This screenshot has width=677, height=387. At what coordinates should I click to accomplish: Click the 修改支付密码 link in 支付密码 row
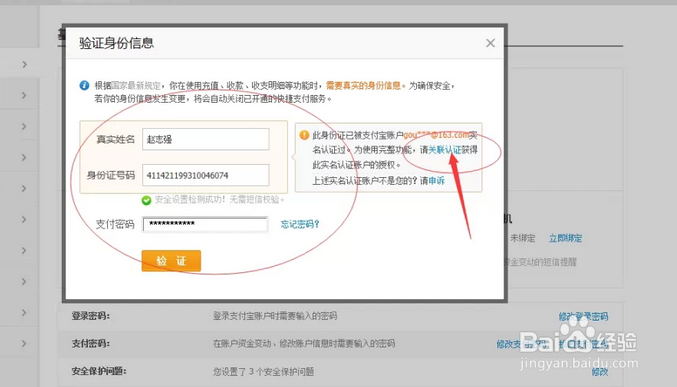[x=522, y=344]
